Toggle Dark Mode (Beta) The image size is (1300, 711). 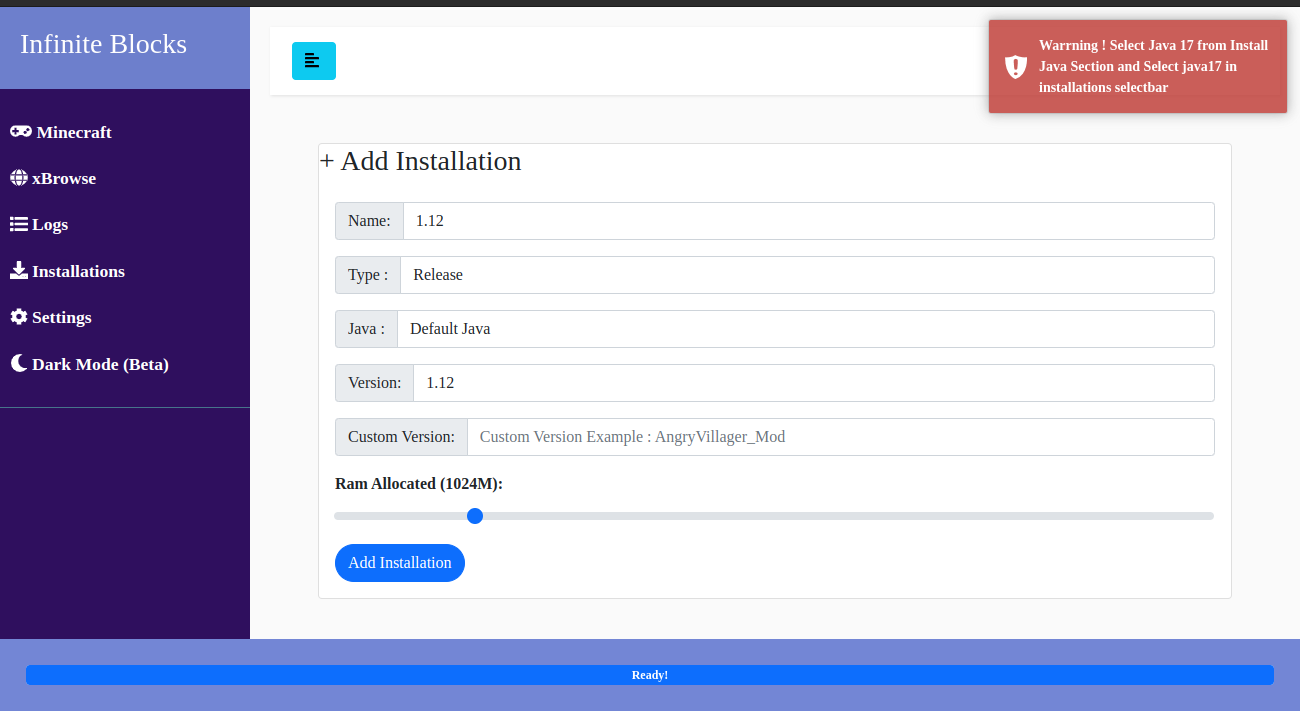pyautogui.click(x=89, y=364)
